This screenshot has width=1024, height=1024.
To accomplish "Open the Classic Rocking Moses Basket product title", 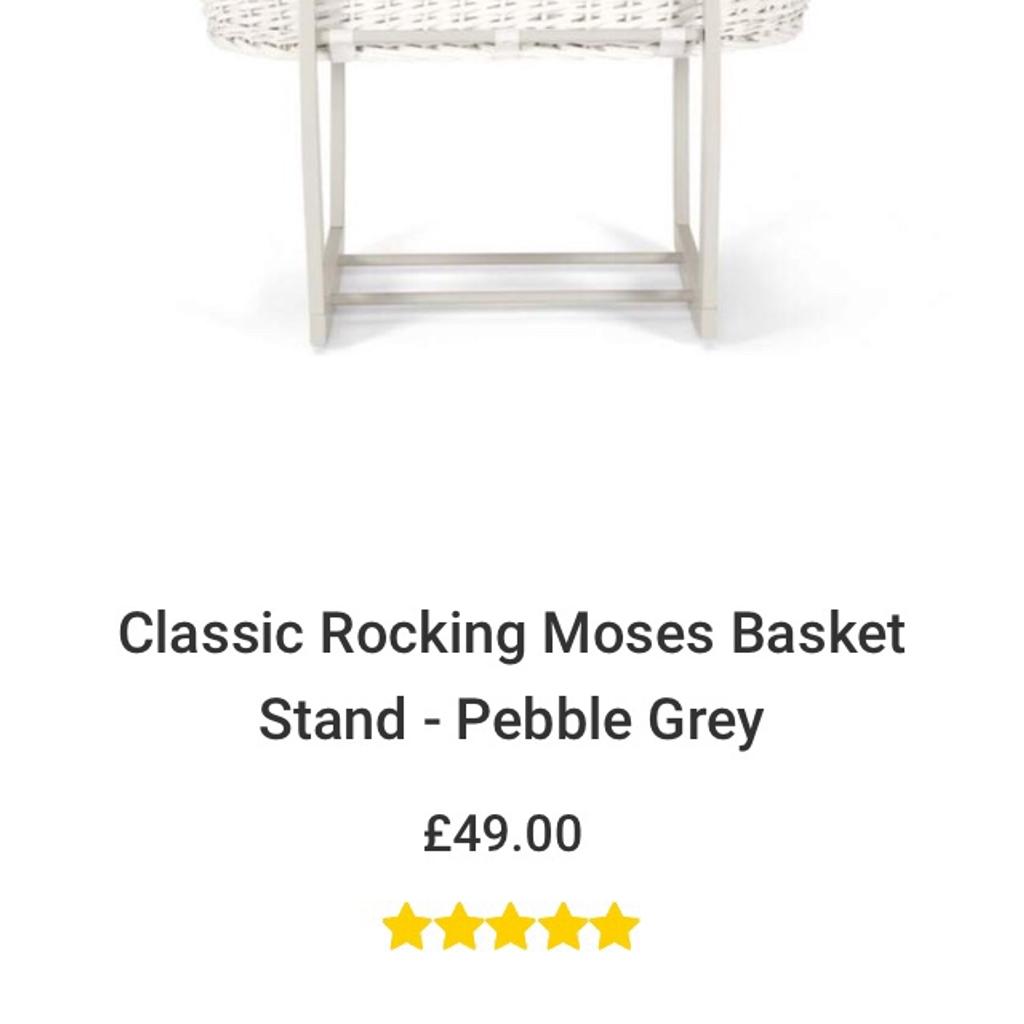I will [512, 634].
